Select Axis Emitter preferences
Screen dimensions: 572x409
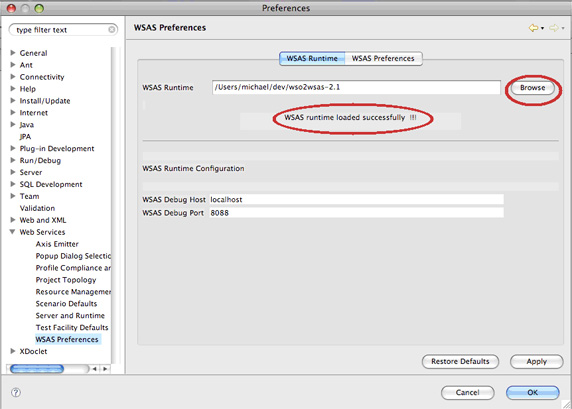[57, 244]
